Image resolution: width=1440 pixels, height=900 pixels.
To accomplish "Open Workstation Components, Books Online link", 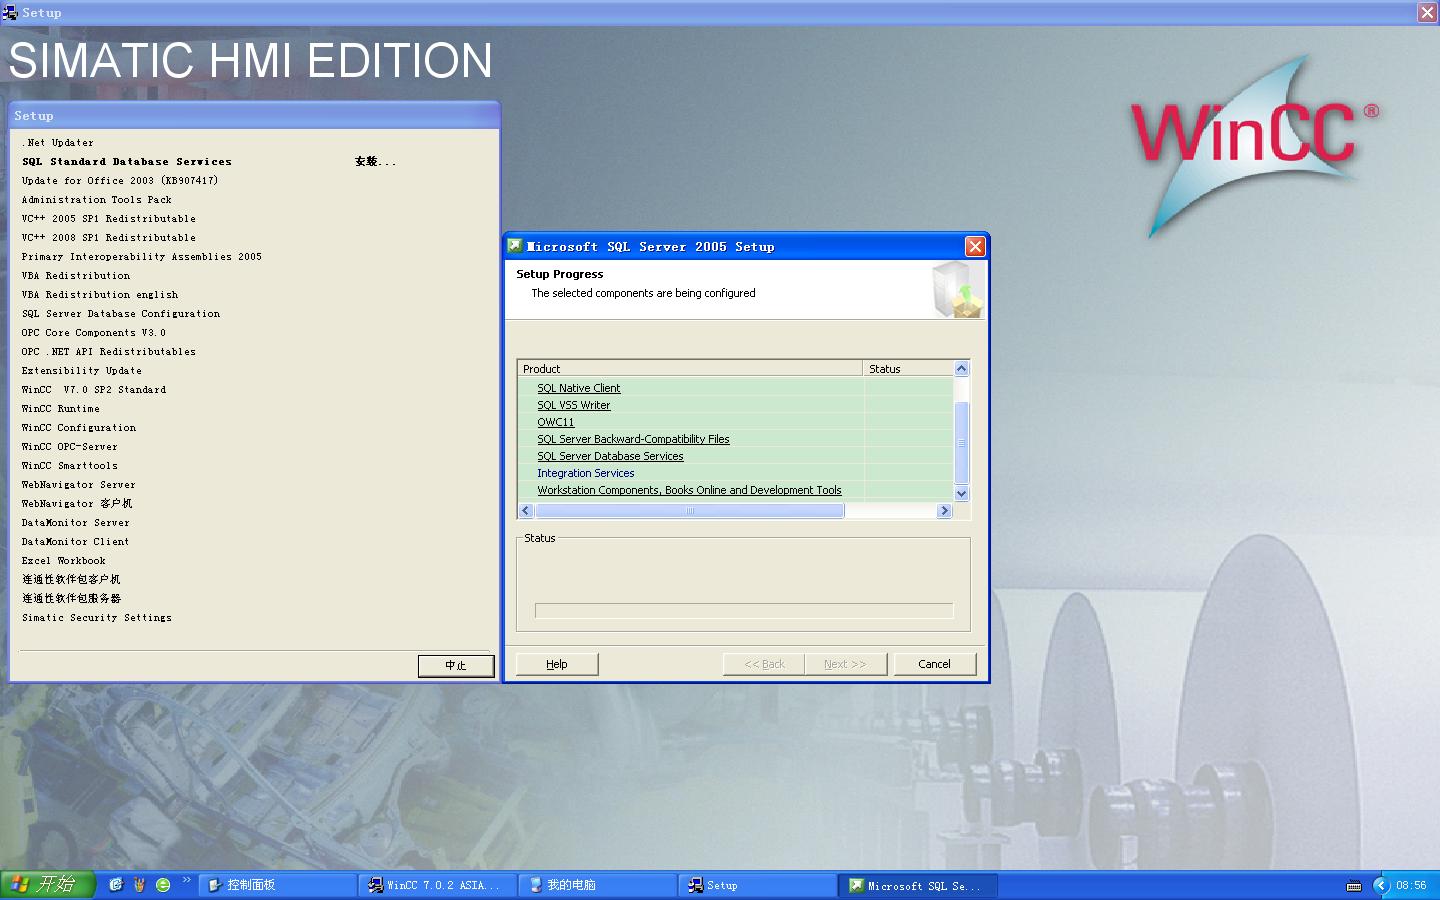I will pos(689,490).
